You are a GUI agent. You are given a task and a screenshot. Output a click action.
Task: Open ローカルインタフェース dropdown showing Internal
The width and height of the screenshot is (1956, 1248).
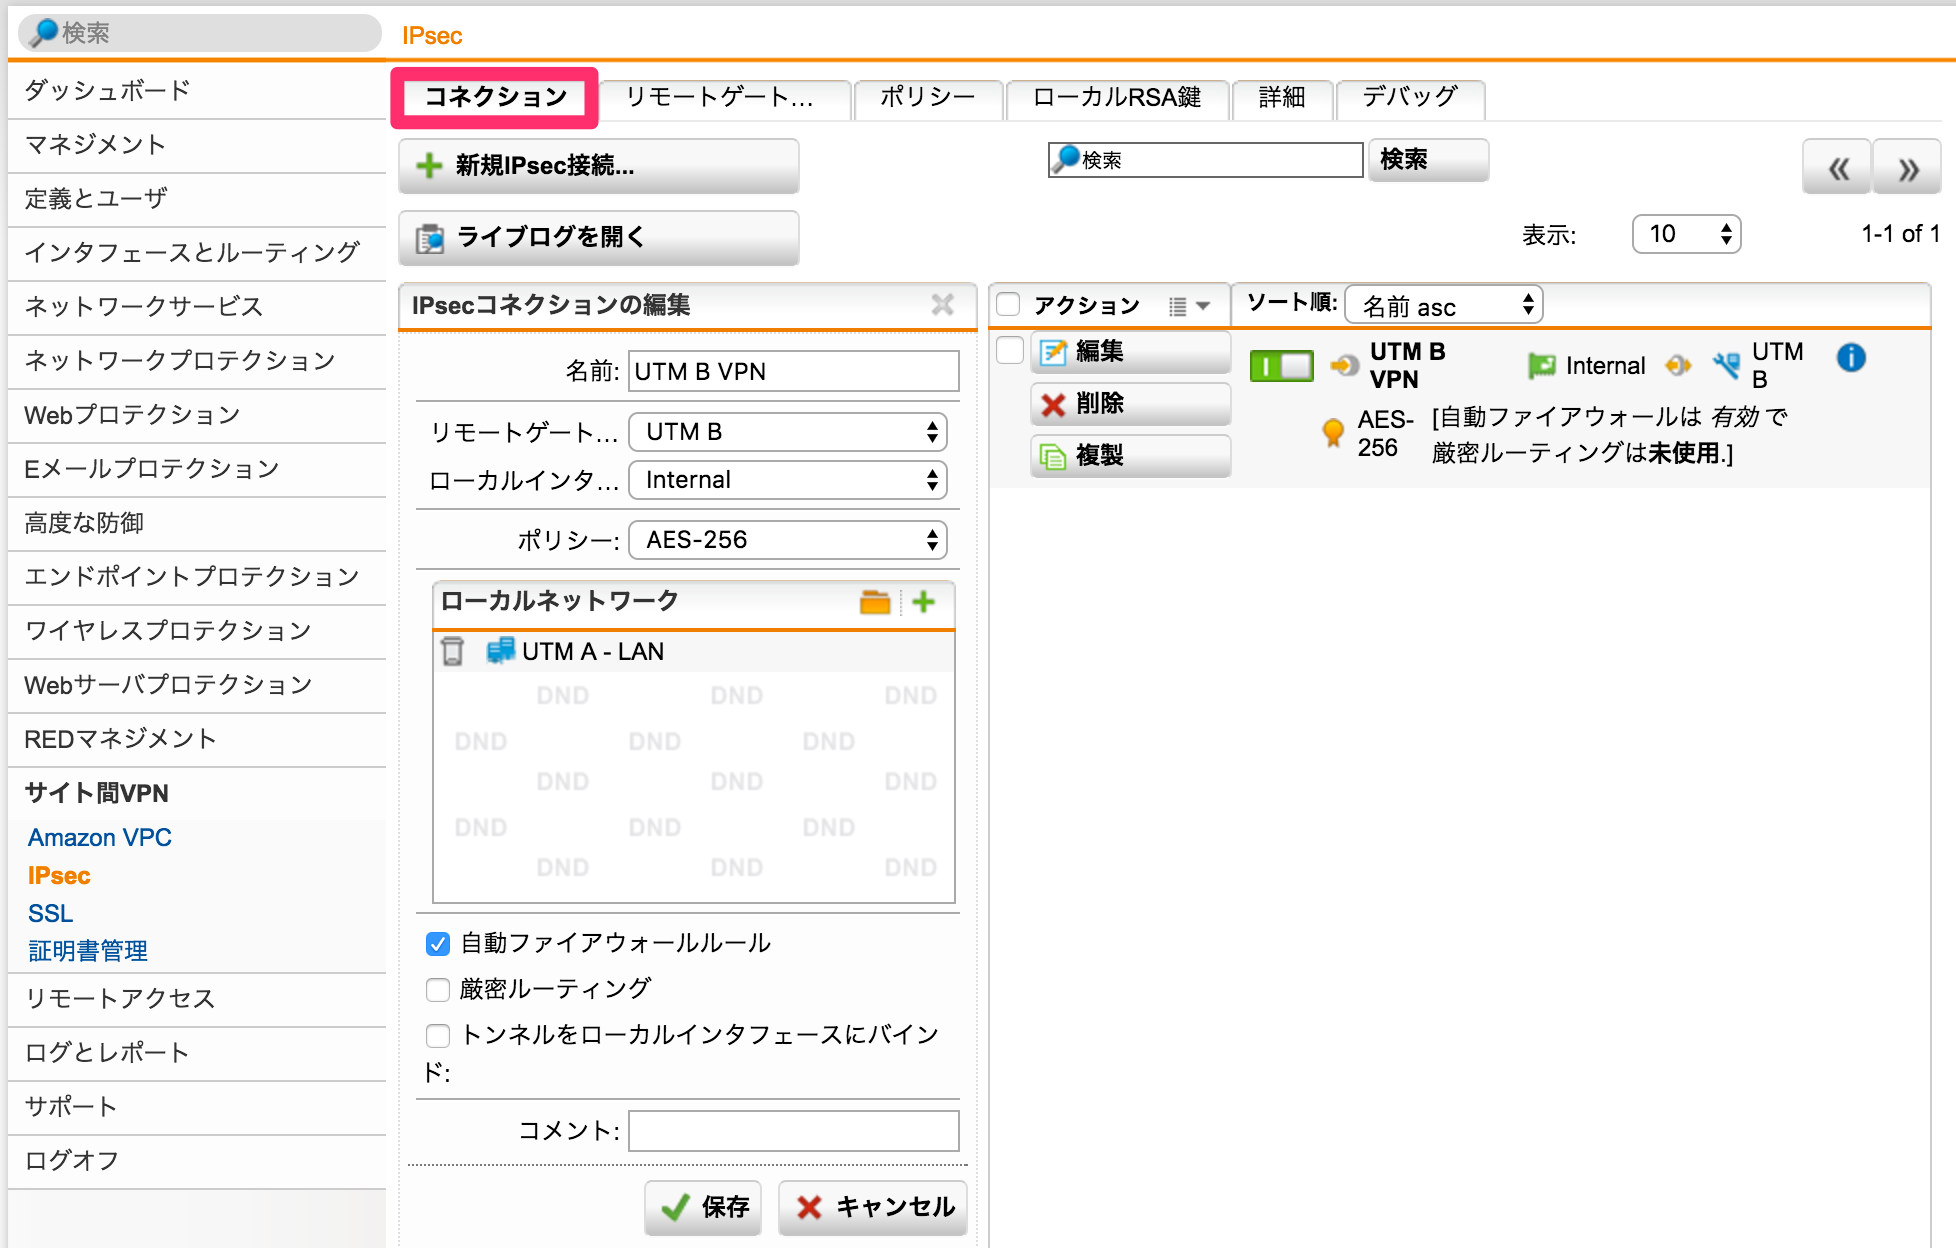pos(787,480)
